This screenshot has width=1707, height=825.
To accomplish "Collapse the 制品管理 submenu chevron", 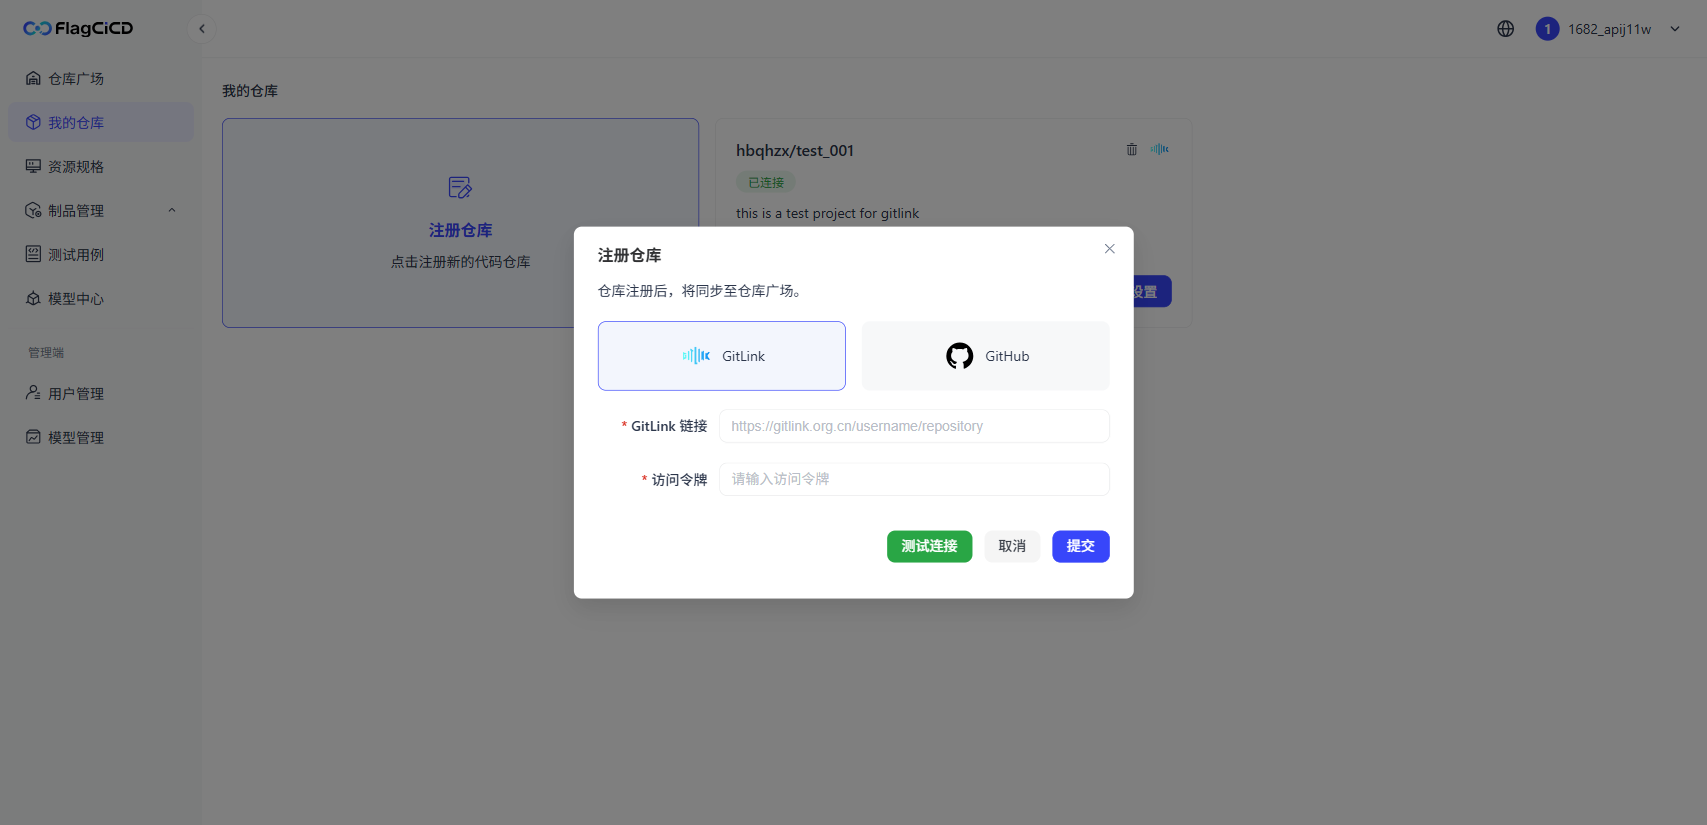I will (172, 210).
